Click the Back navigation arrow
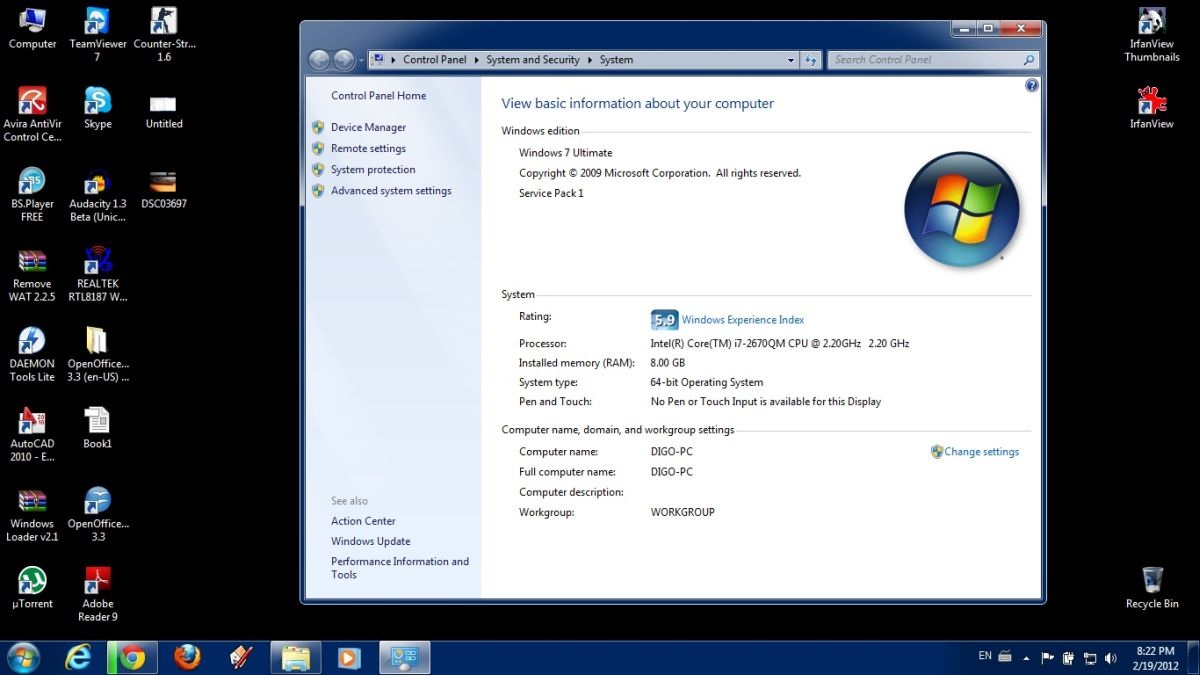 click(319, 60)
